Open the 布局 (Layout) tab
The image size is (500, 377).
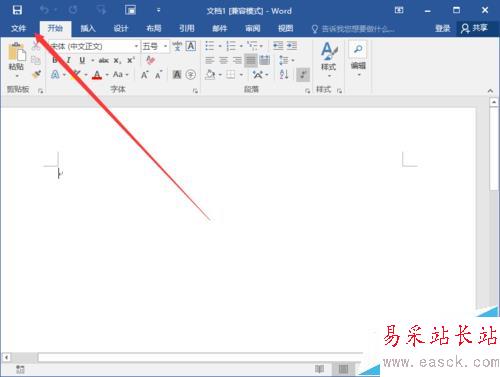154,28
